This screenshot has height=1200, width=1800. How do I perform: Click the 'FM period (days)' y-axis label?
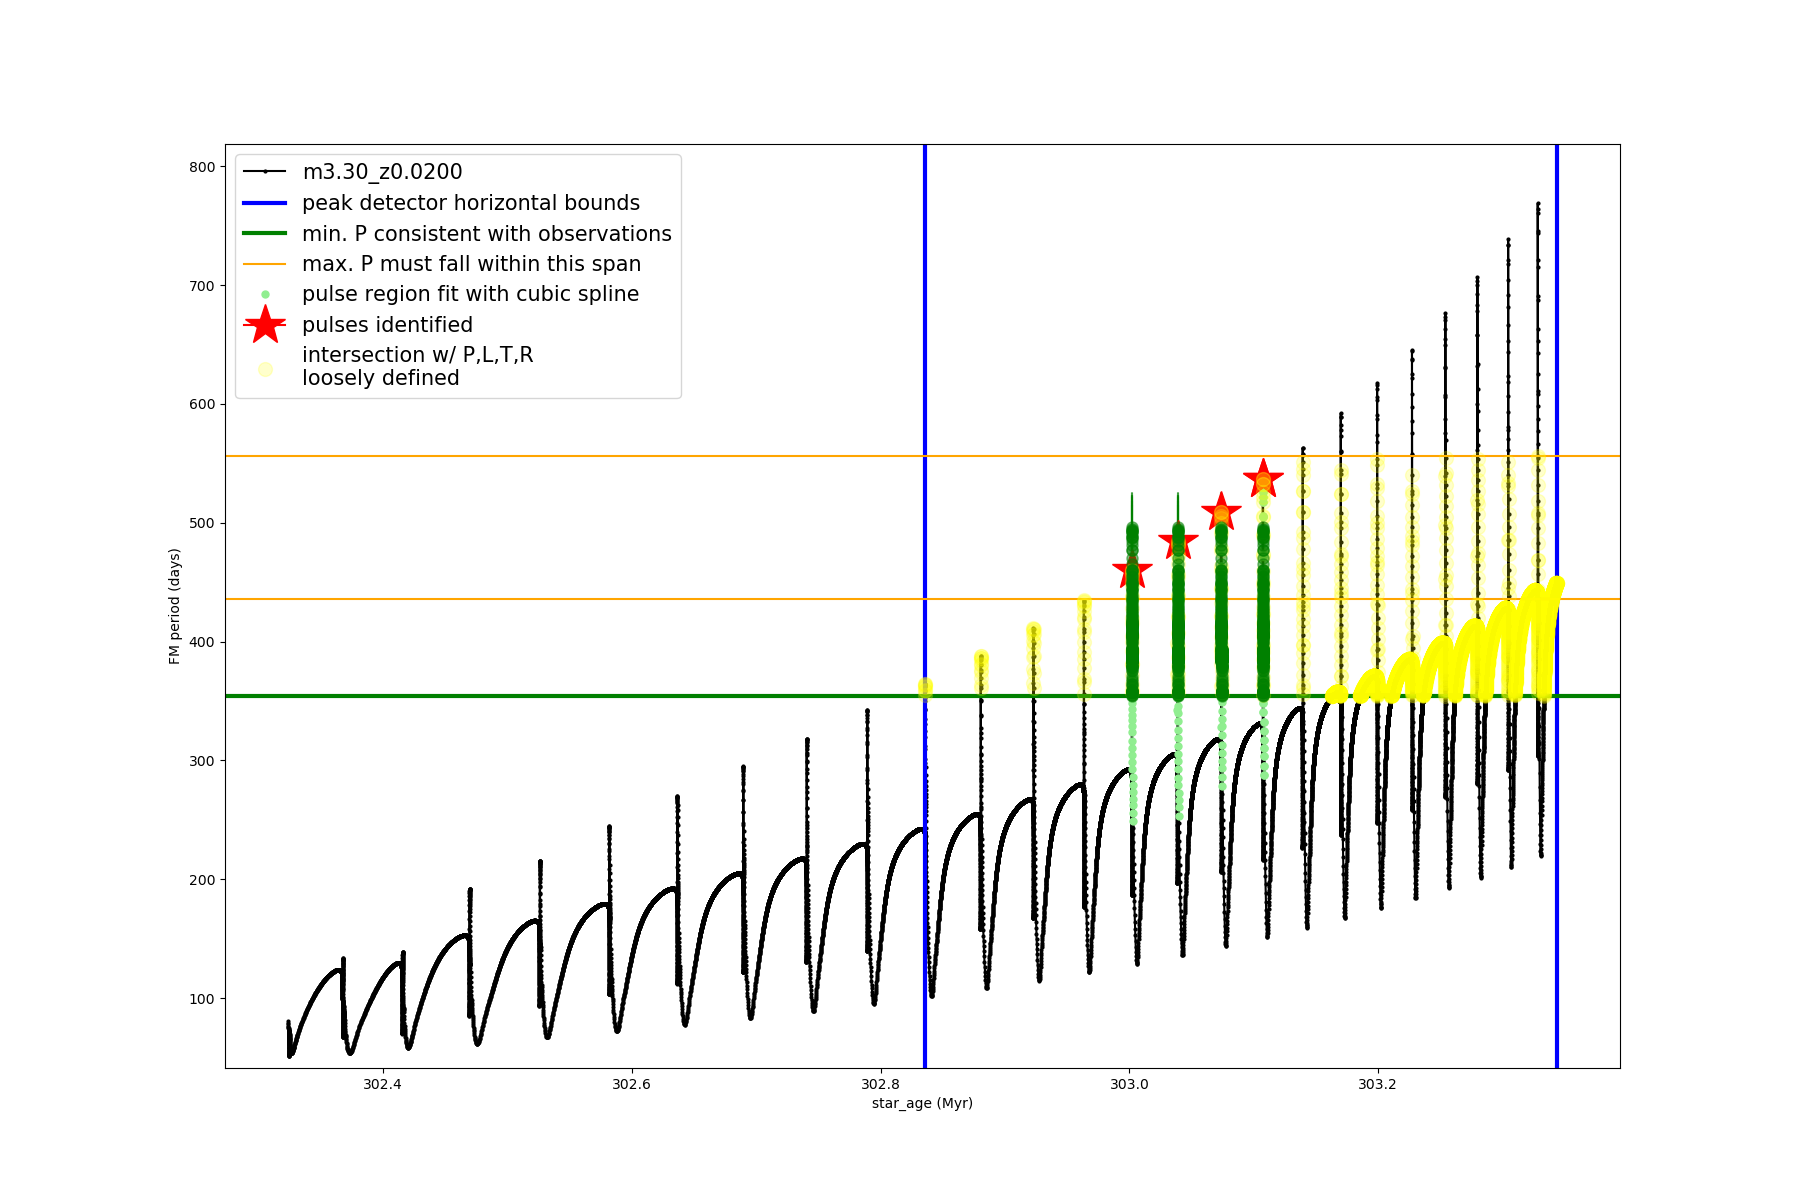(175, 606)
